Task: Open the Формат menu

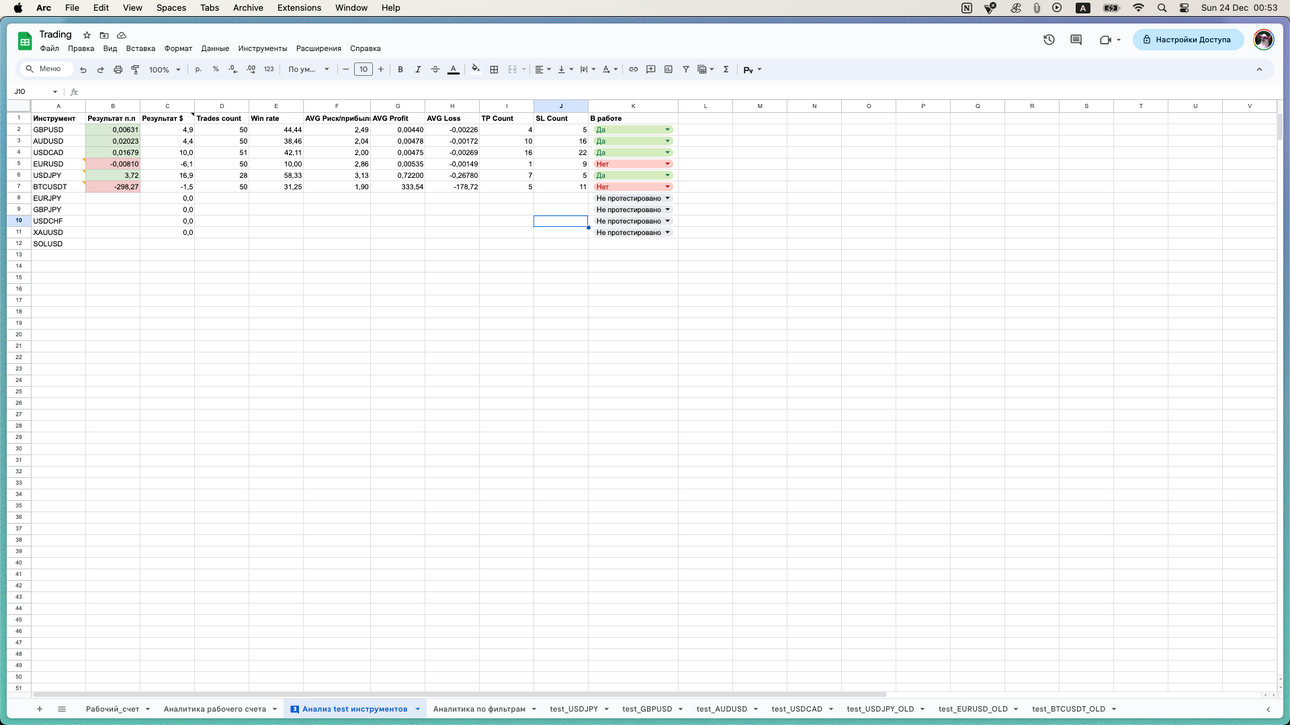Action: 178,49
